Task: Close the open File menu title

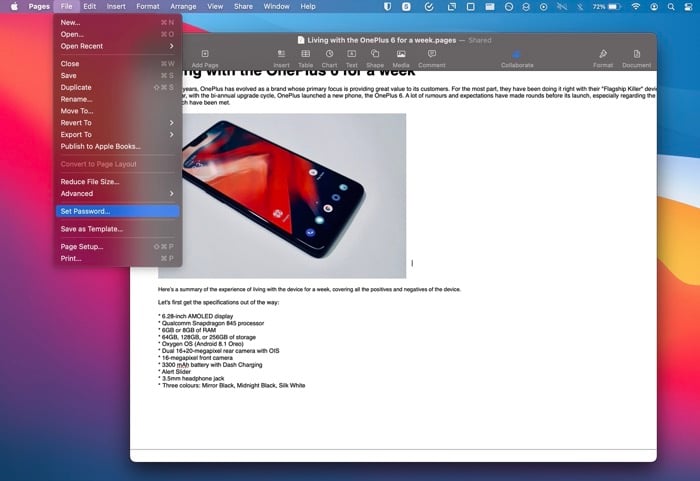Action: (67, 6)
